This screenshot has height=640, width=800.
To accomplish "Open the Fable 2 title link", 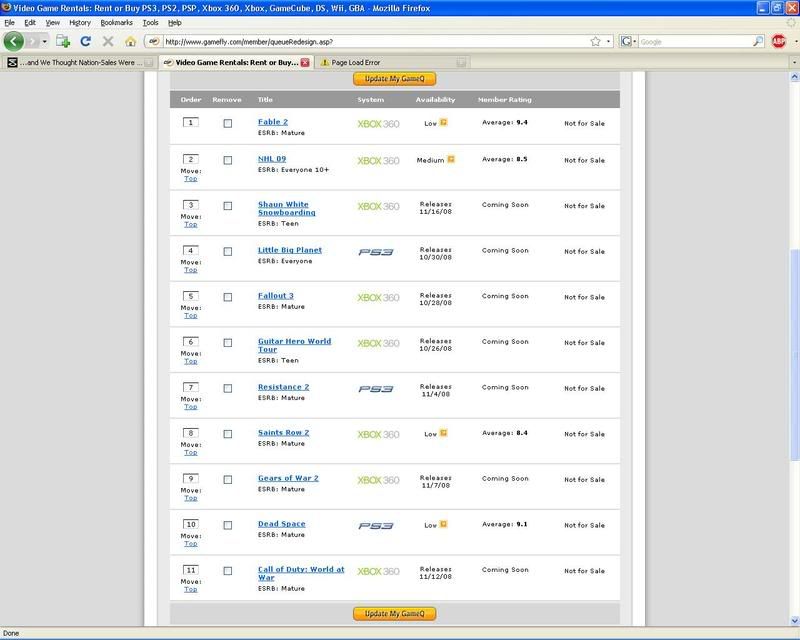I will click(x=272, y=122).
